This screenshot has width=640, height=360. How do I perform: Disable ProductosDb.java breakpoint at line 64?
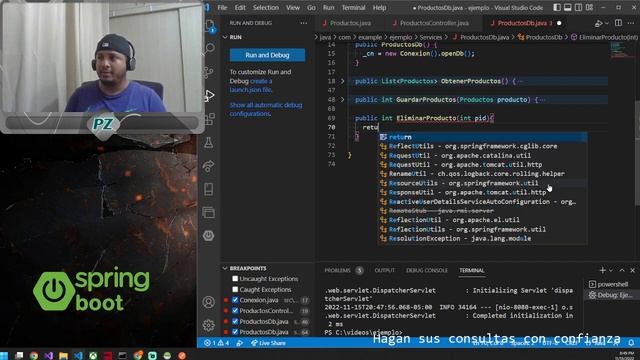tap(235, 332)
